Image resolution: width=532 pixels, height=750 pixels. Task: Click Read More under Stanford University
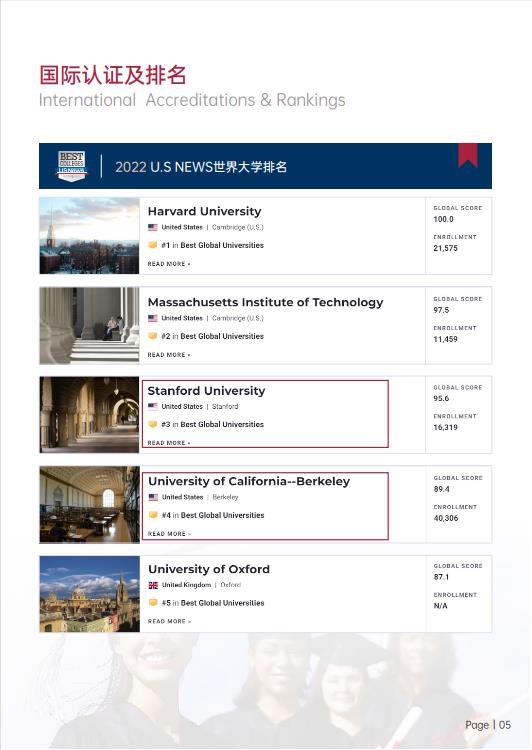[169, 443]
